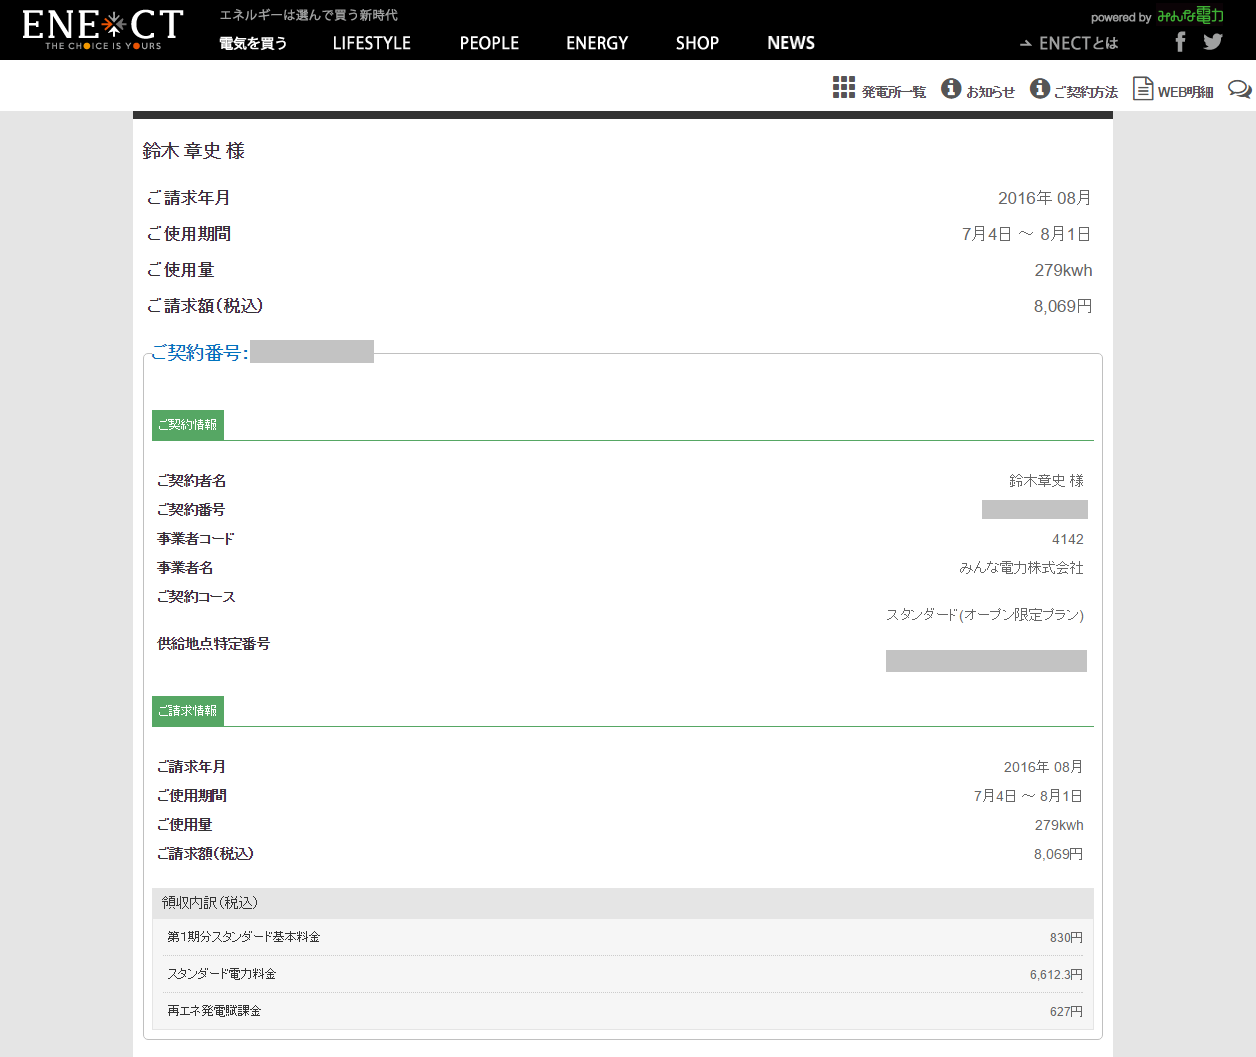This screenshot has width=1256, height=1057.
Task: Open the Twitter bird icon
Action: (x=1213, y=41)
